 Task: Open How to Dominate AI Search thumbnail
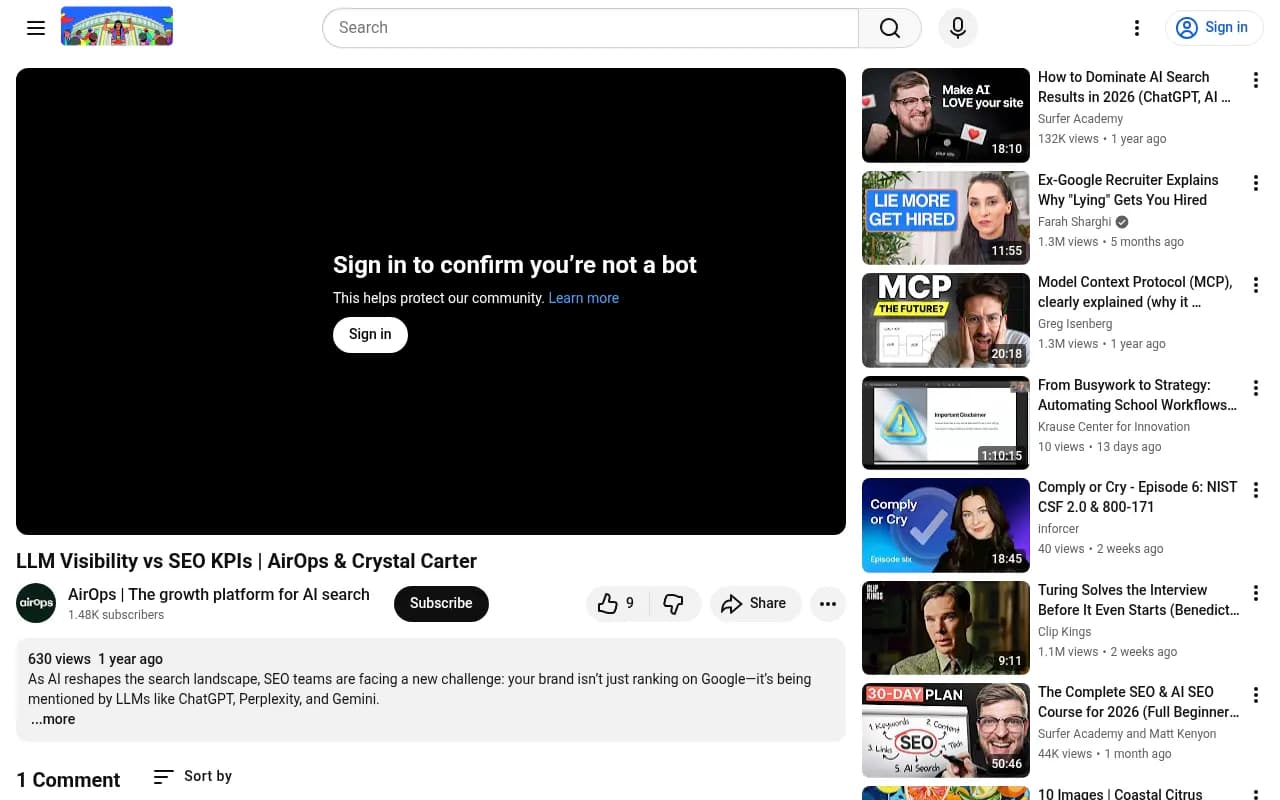point(946,115)
